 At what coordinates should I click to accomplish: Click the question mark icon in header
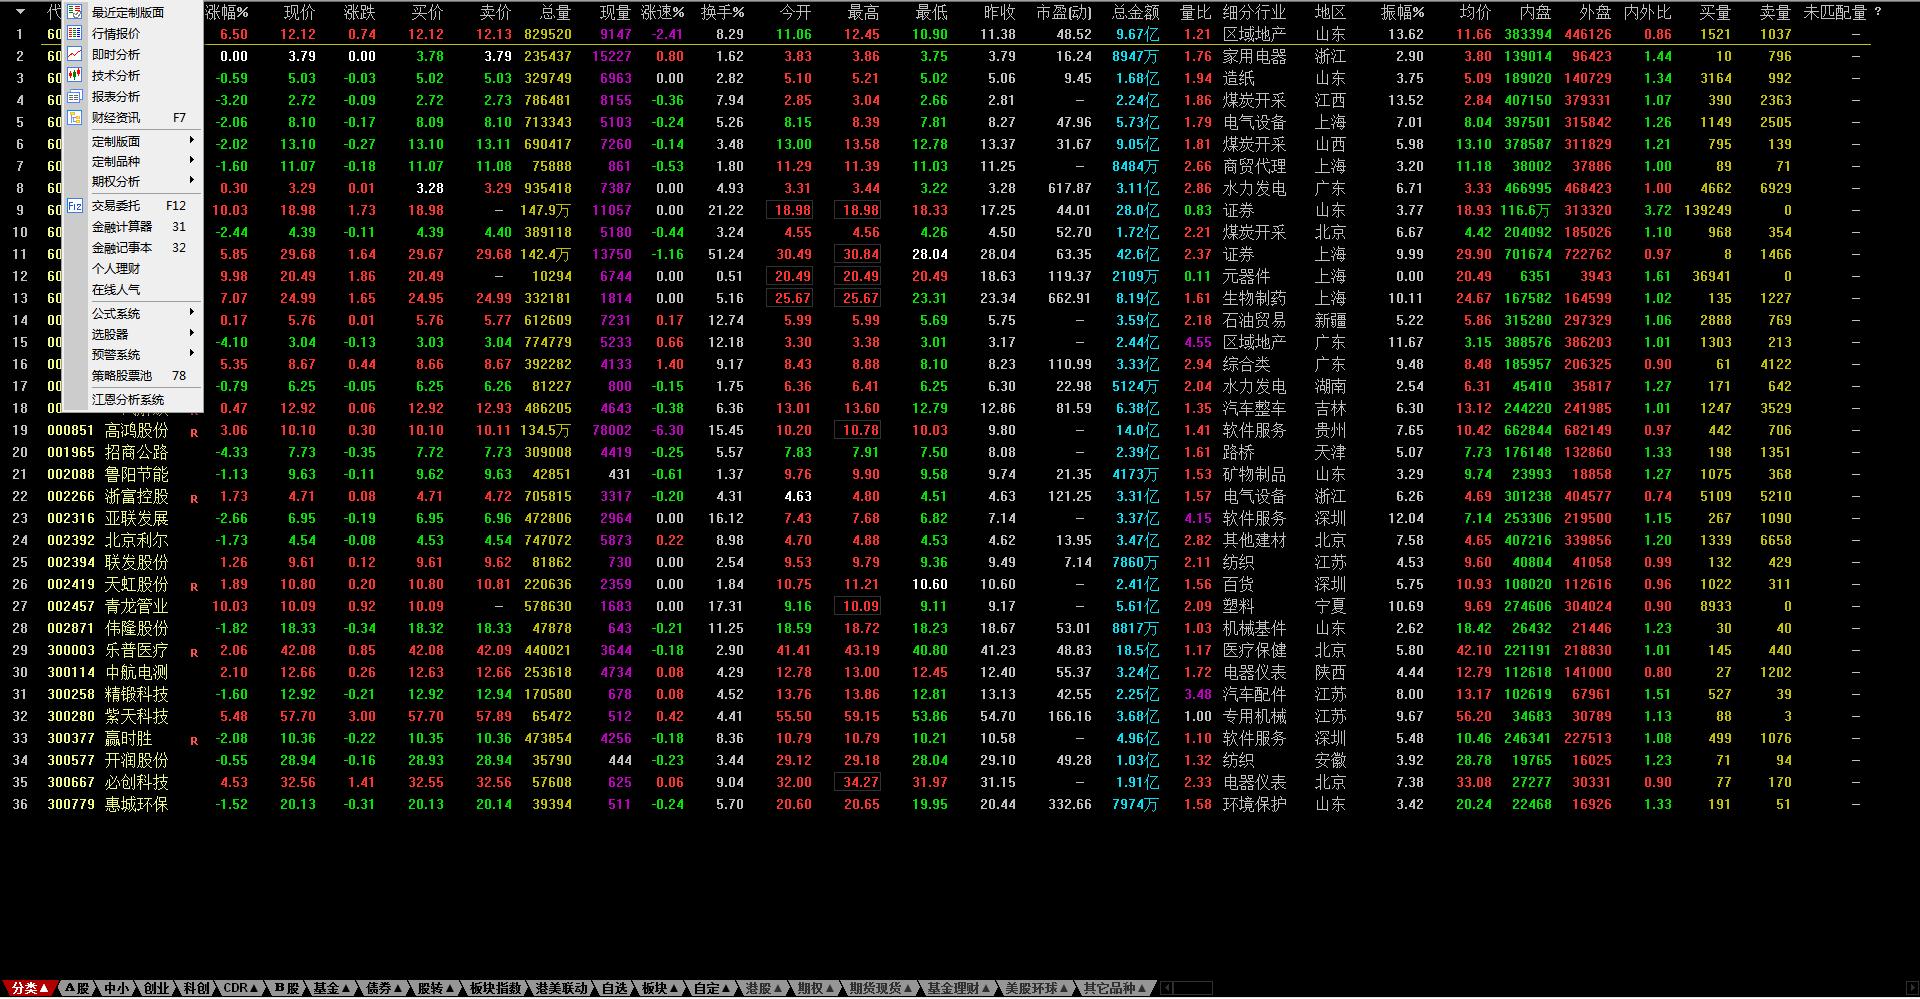1877,12
